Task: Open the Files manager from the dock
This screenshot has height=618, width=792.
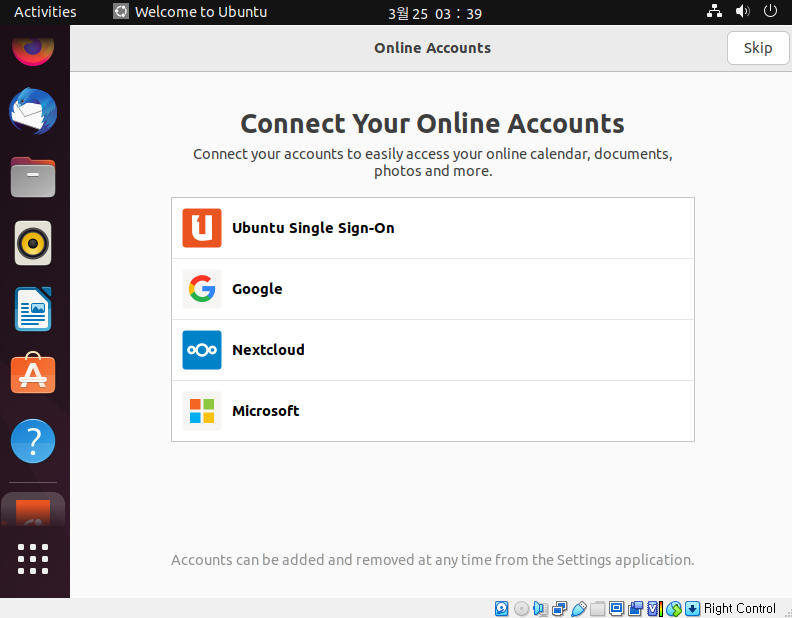Action: click(33, 177)
